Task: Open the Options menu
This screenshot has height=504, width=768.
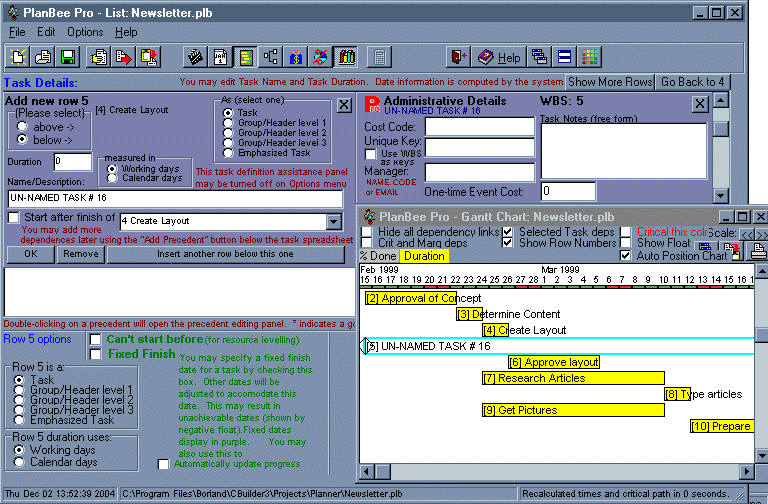Action: (85, 32)
